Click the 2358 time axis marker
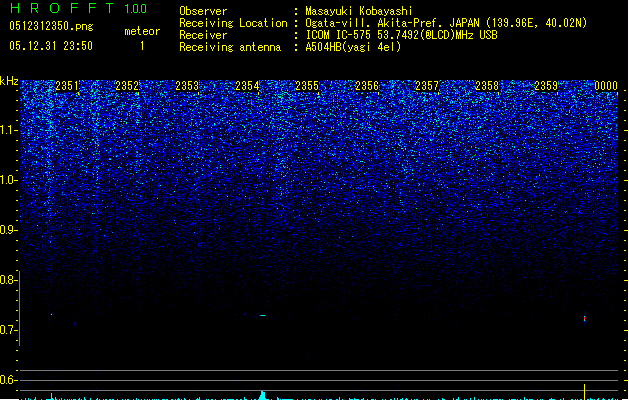The width and height of the screenshot is (629, 400). click(487, 86)
